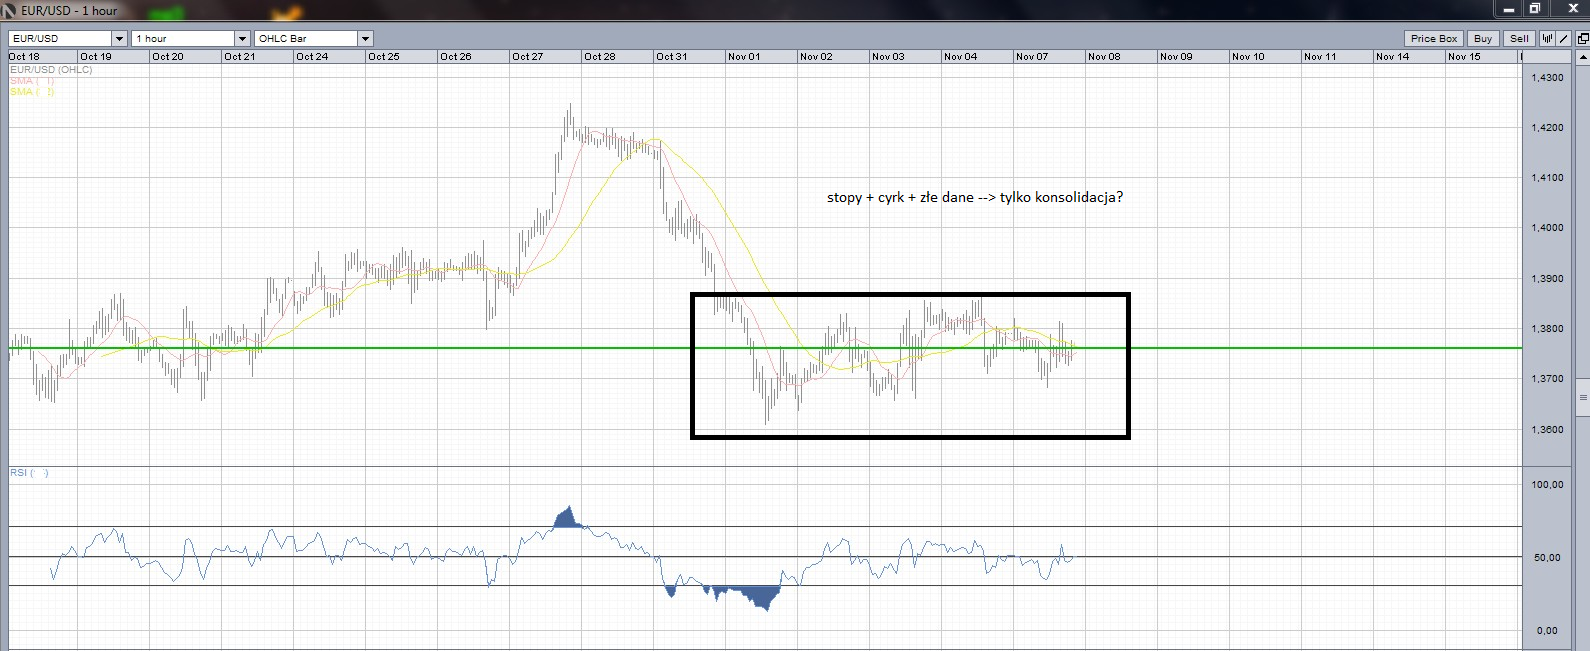Select the Nov 01 date header

click(x=744, y=57)
